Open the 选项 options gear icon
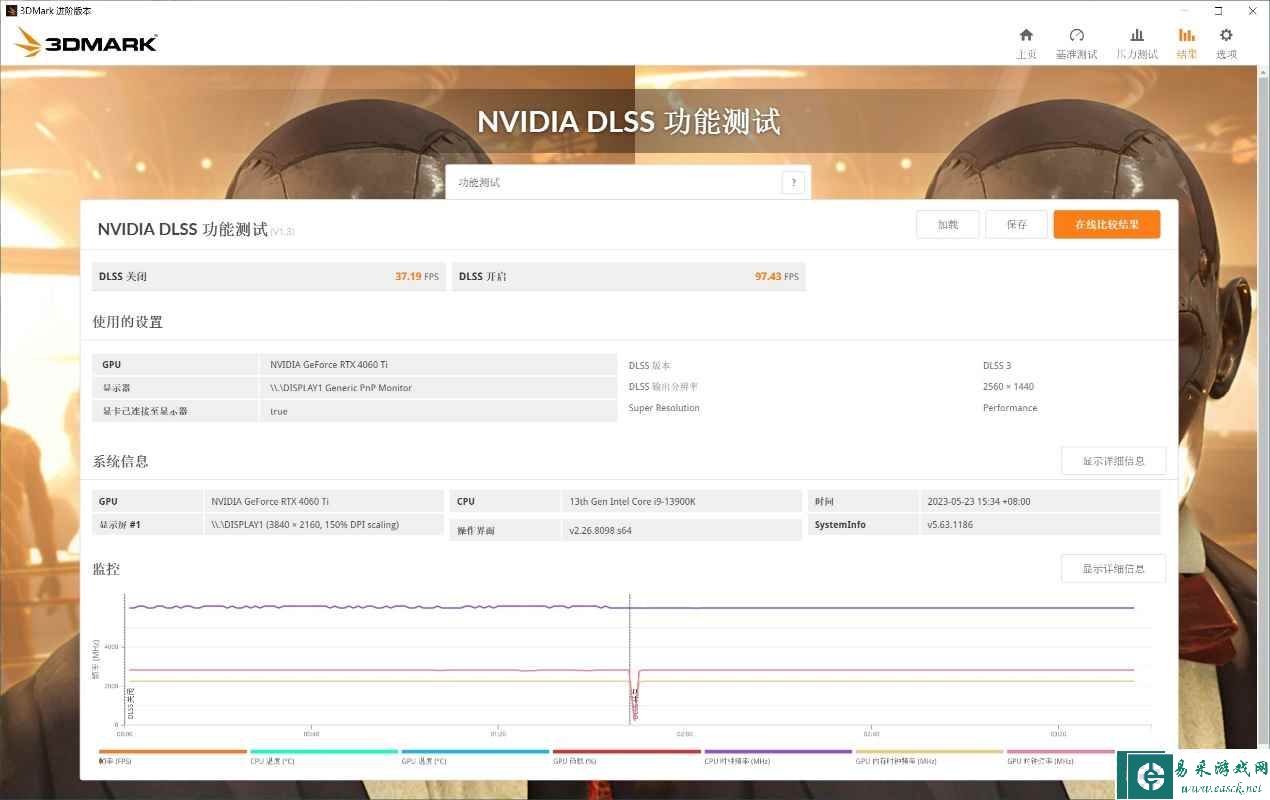 point(1226,35)
